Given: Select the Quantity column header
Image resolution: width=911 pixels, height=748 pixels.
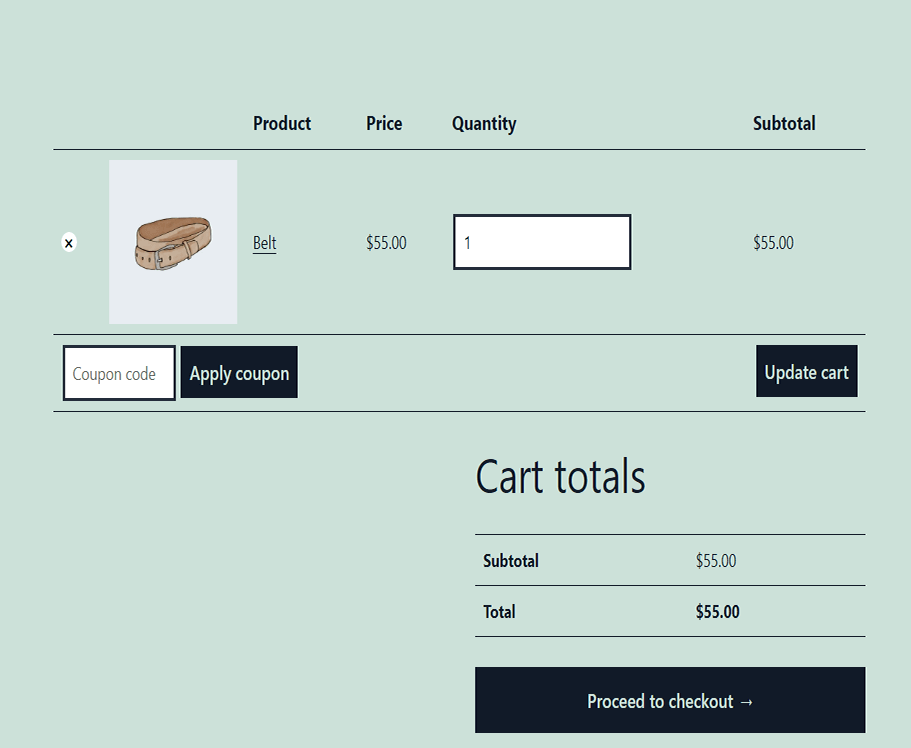Looking at the screenshot, I should (484, 123).
